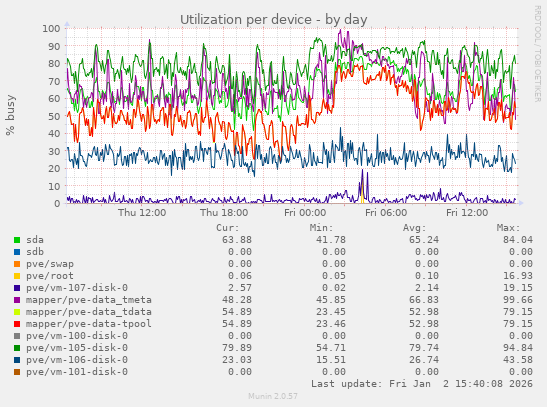Click vm-106-disk-0 current value 23.03
This screenshot has width=547, height=407.
point(237,360)
